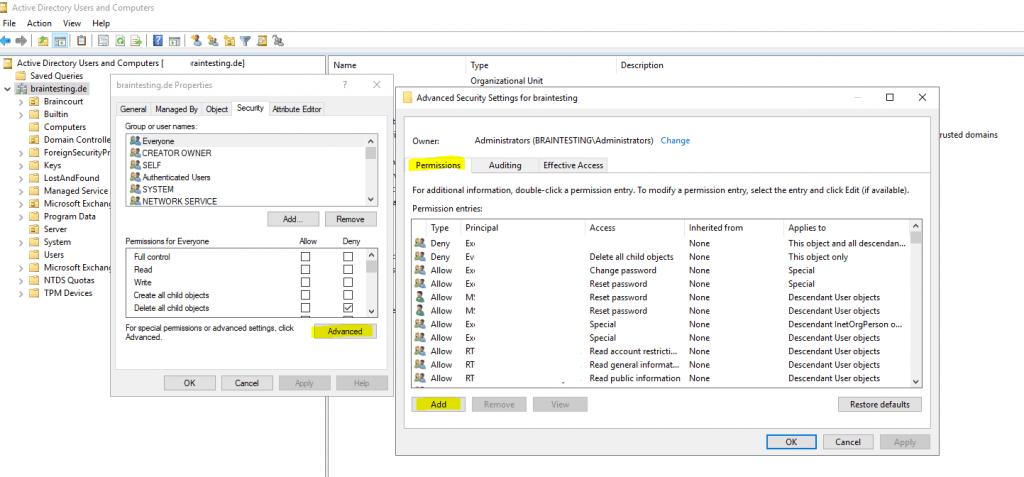
Task: Toggle the Show/Hide Action Pane toolbar icon
Action: (174, 41)
